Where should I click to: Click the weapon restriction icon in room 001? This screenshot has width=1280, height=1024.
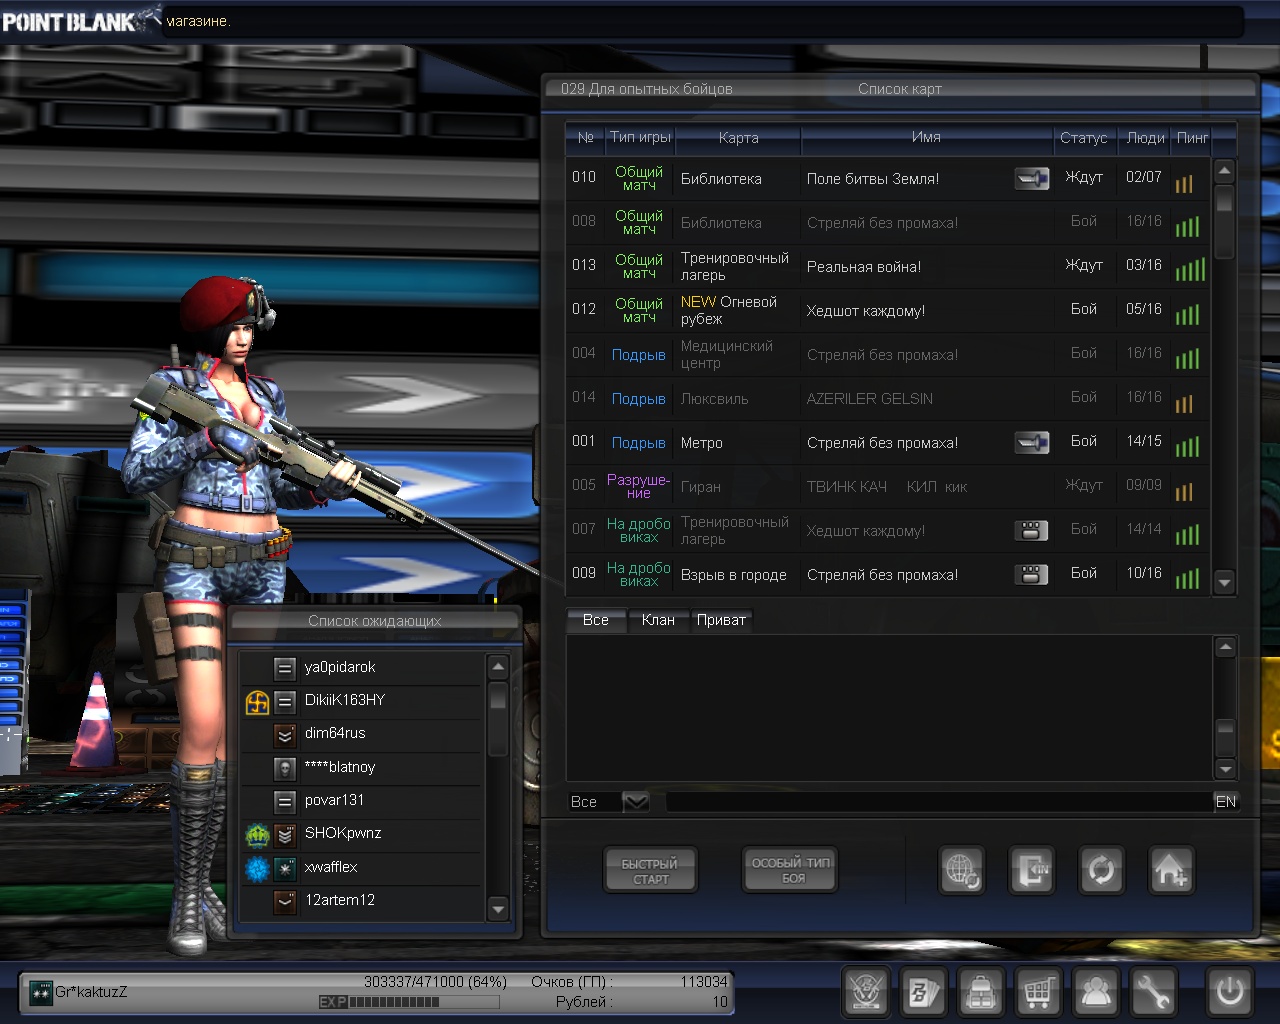tap(1031, 443)
